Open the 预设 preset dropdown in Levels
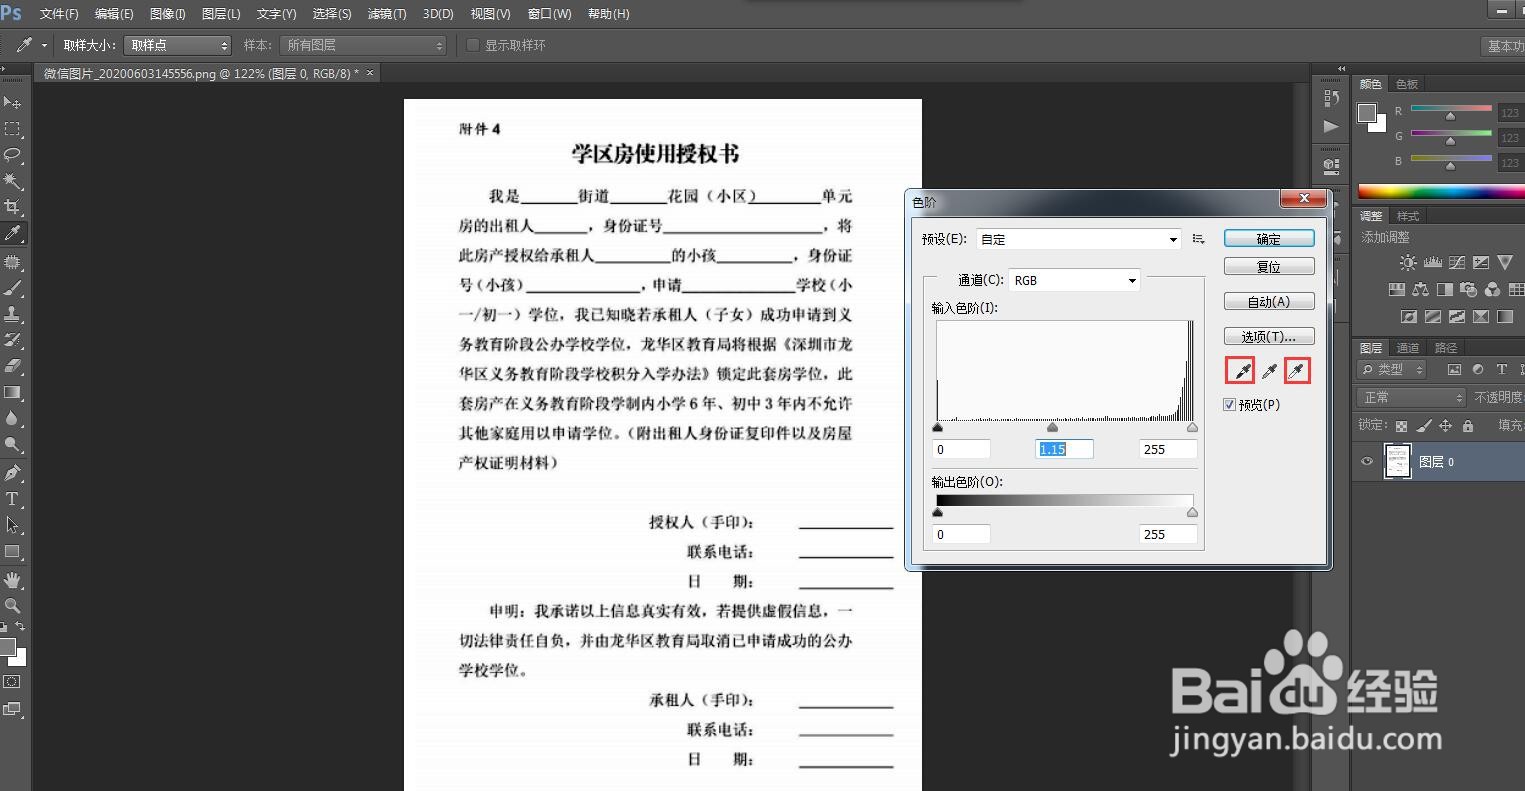Image resolution: width=1525 pixels, height=791 pixels. [1077, 238]
